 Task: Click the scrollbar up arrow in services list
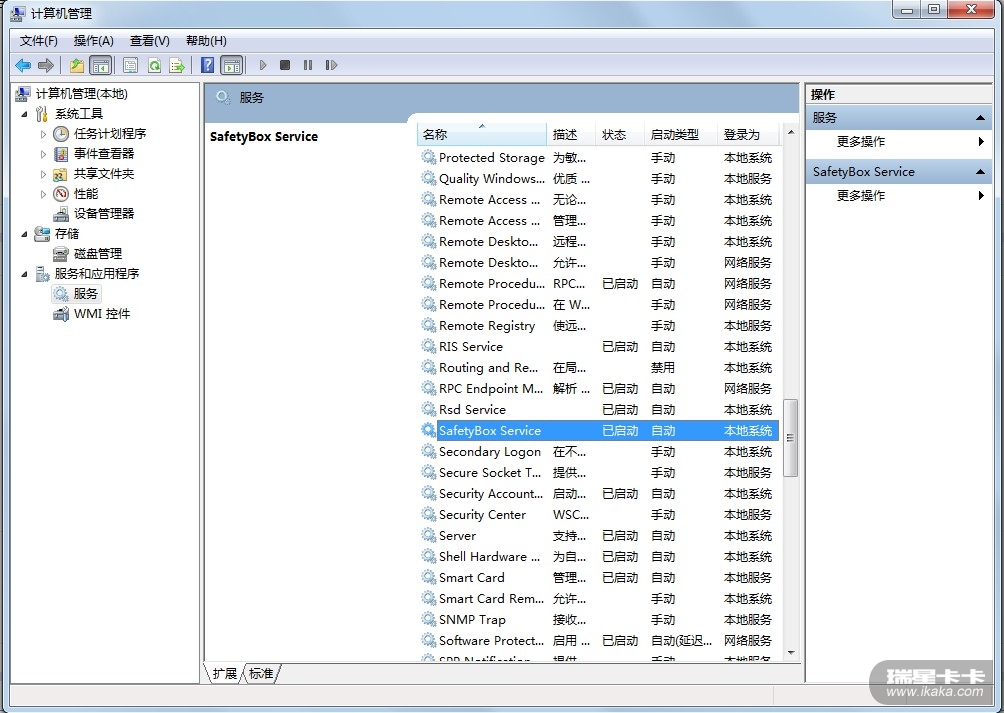[x=791, y=132]
